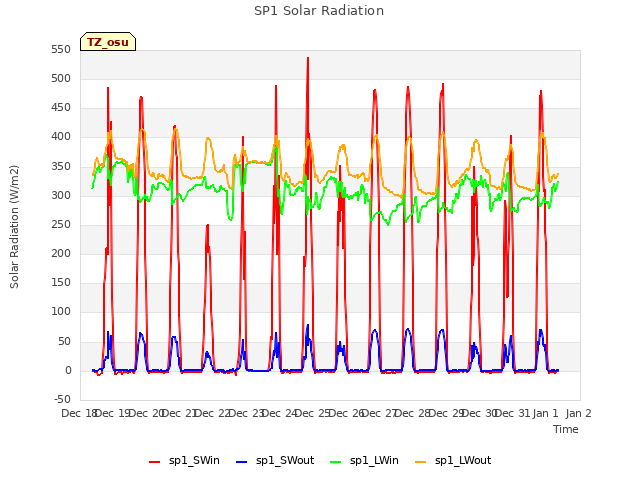Click the orange sp1_LWout legend swatch
640x480 pixels.
point(420,461)
